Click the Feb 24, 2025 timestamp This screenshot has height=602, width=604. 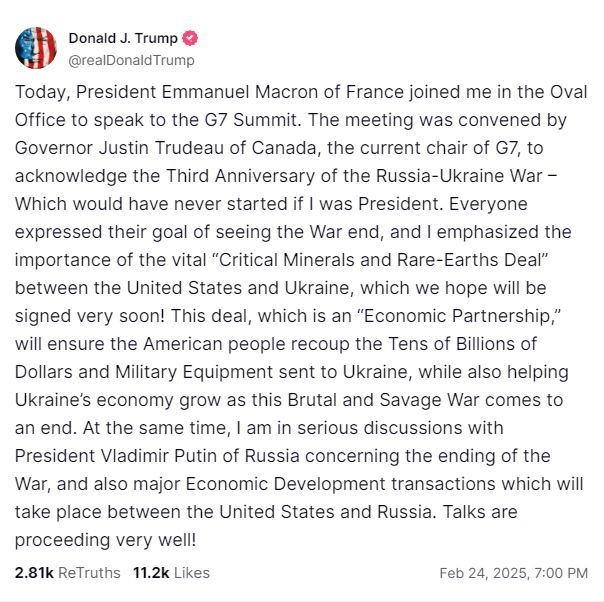click(513, 574)
